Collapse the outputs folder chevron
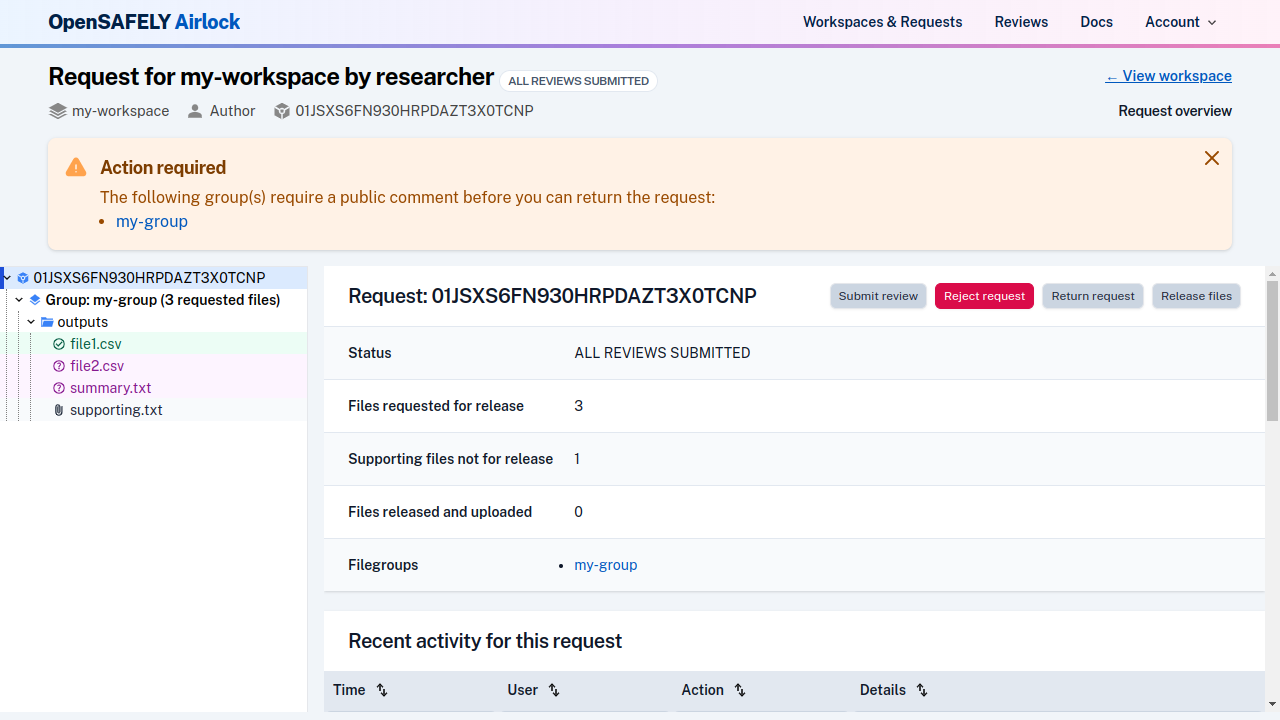This screenshot has width=1280, height=720. click(31, 322)
